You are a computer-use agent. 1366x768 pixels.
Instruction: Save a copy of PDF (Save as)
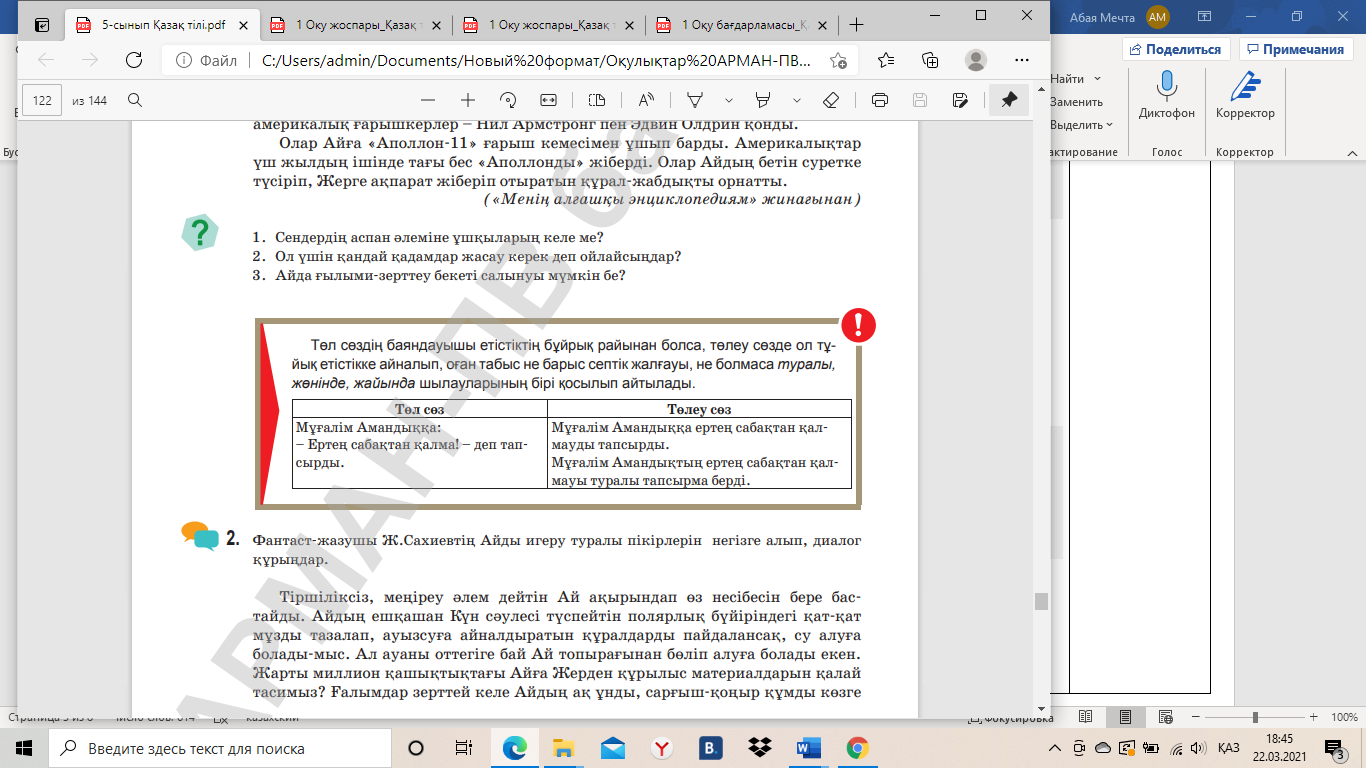(x=960, y=100)
